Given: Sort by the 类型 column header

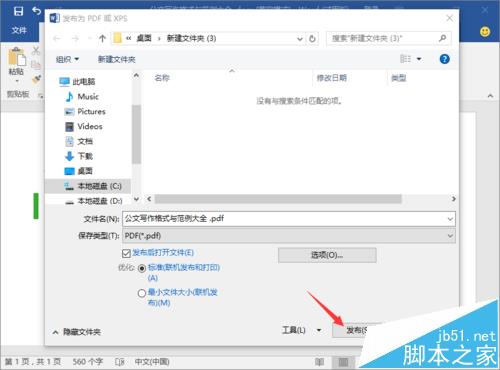Looking at the screenshot, I should tap(399, 78).
